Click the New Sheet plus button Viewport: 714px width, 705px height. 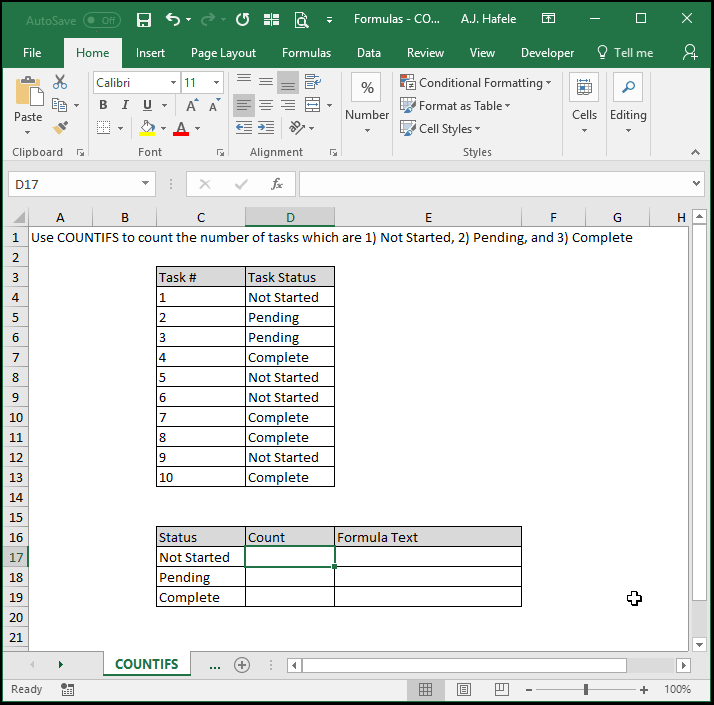tap(242, 665)
